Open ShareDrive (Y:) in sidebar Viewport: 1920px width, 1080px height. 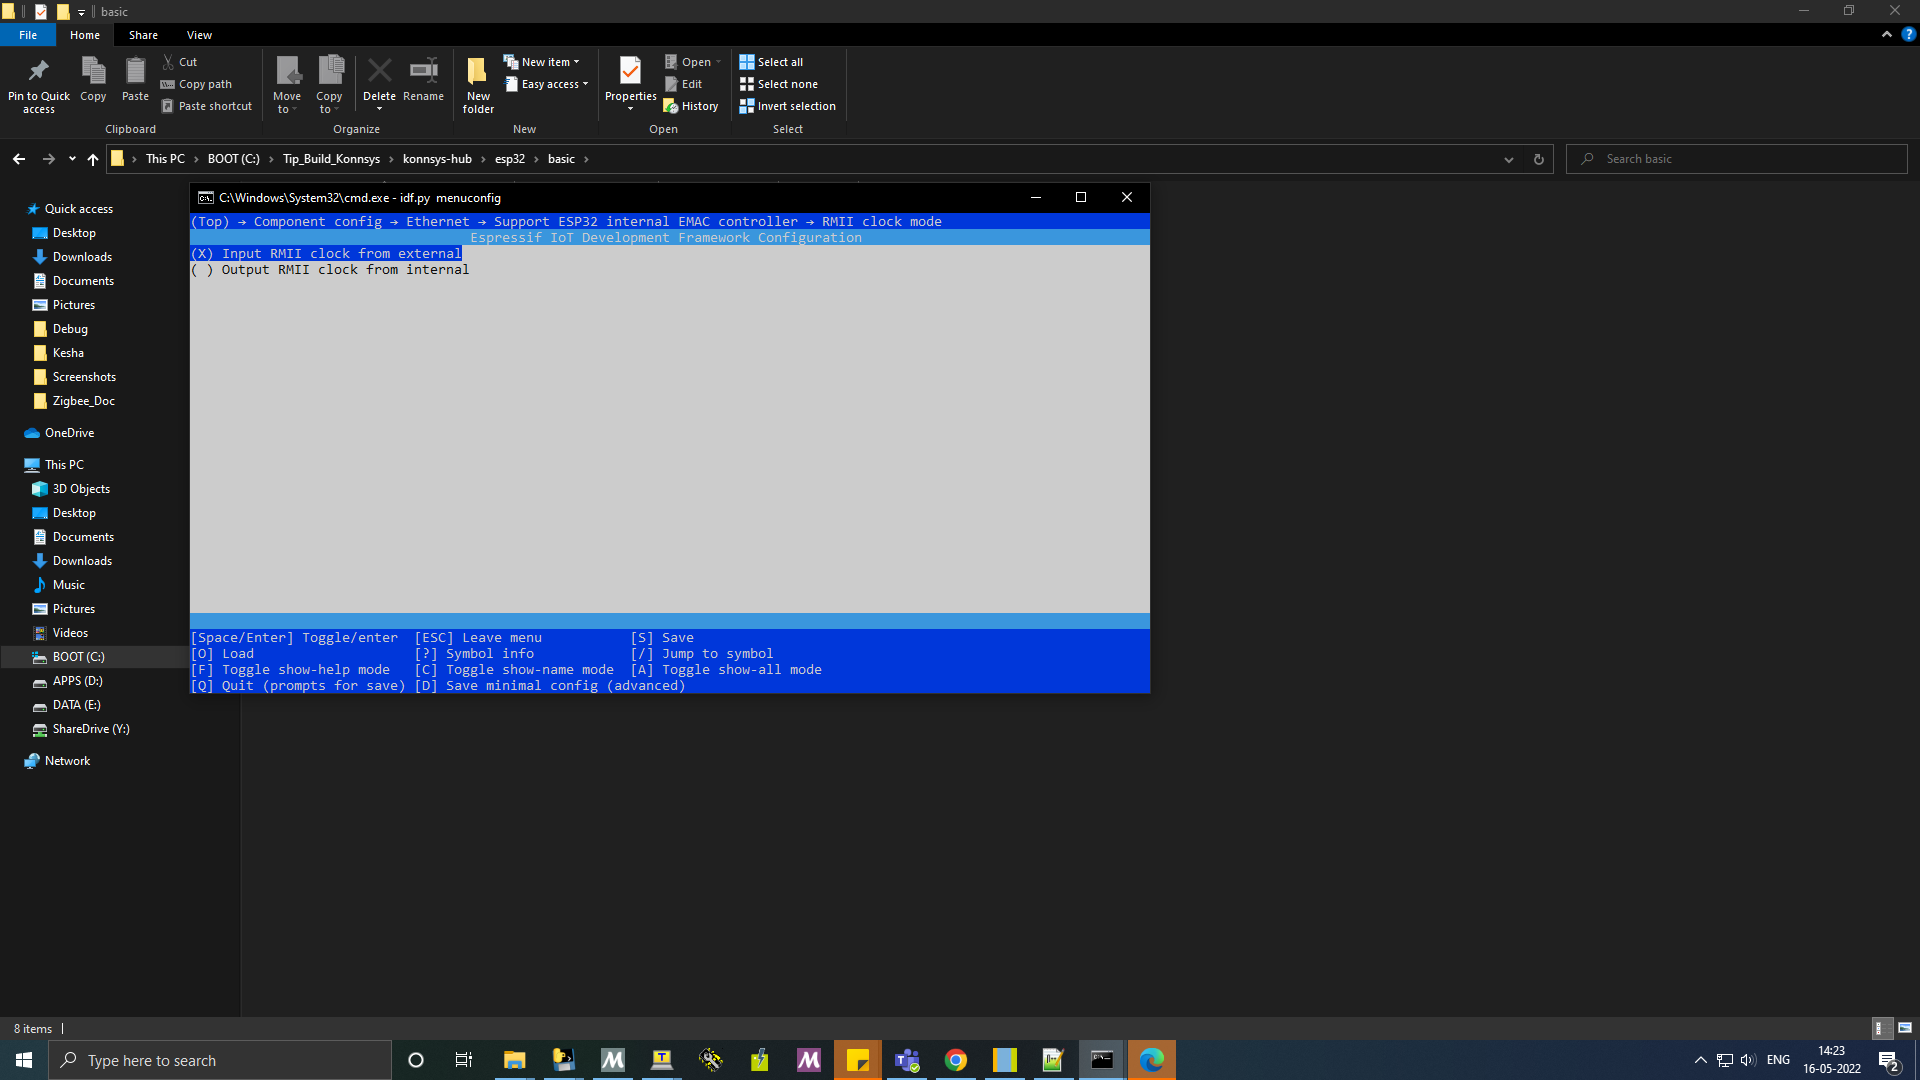[x=90, y=729]
